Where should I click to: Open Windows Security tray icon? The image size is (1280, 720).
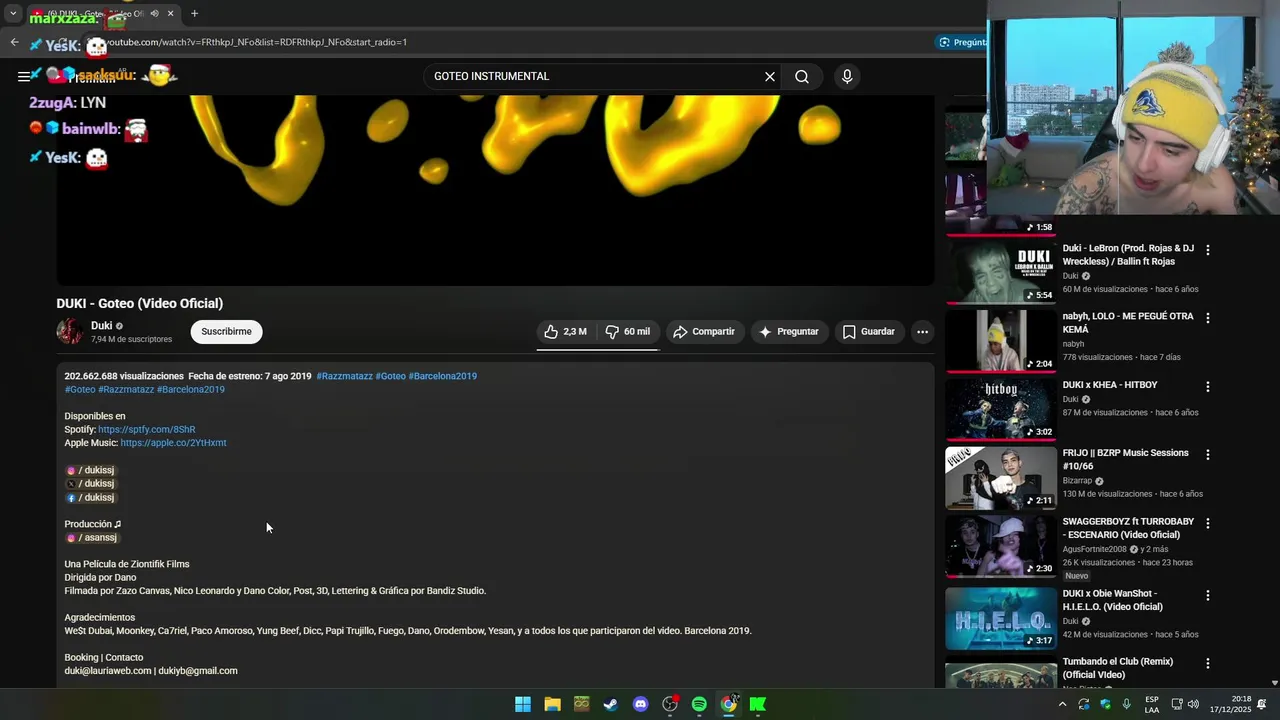pos(1105,704)
